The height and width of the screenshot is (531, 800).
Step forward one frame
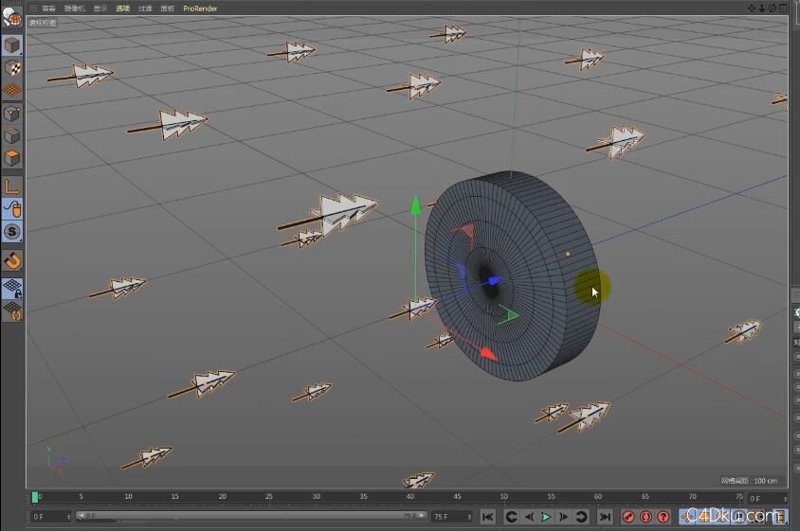coord(563,517)
